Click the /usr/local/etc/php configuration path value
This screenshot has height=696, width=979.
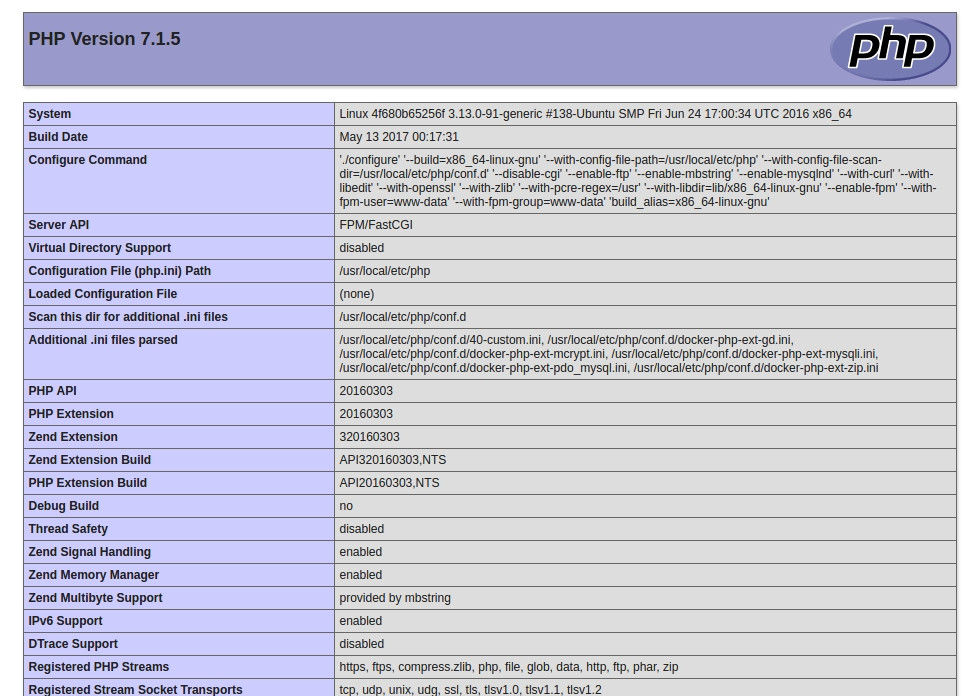pos(385,271)
